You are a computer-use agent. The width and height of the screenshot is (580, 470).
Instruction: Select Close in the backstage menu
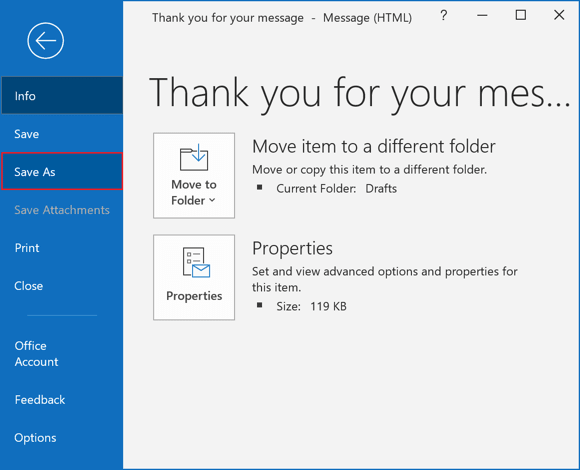tap(62, 286)
